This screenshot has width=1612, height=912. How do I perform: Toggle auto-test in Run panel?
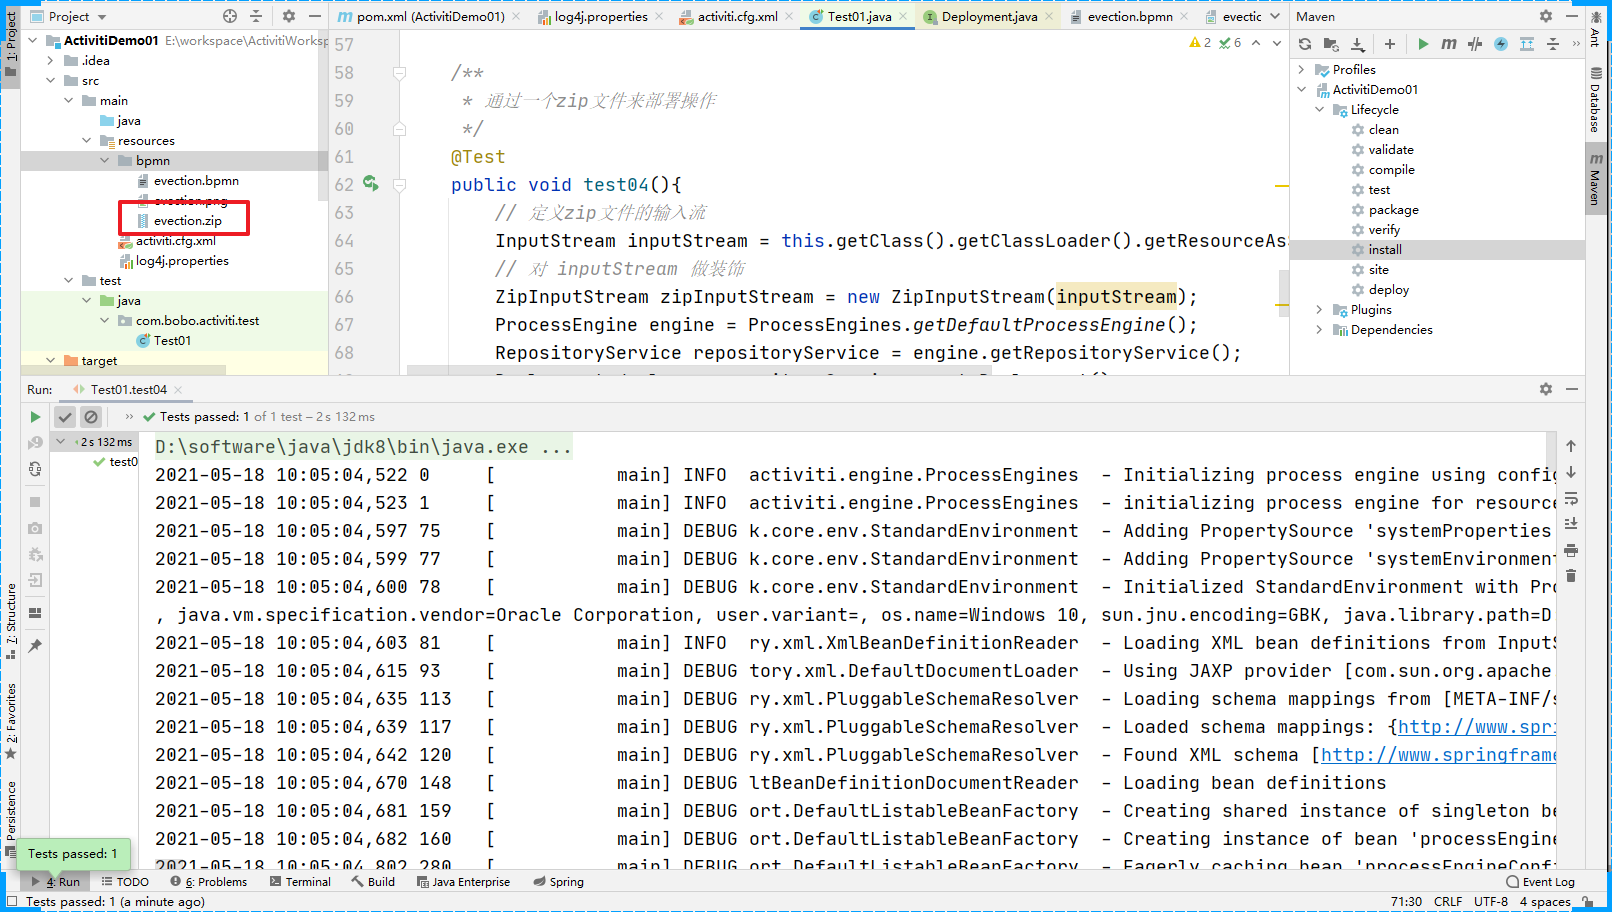coord(35,469)
